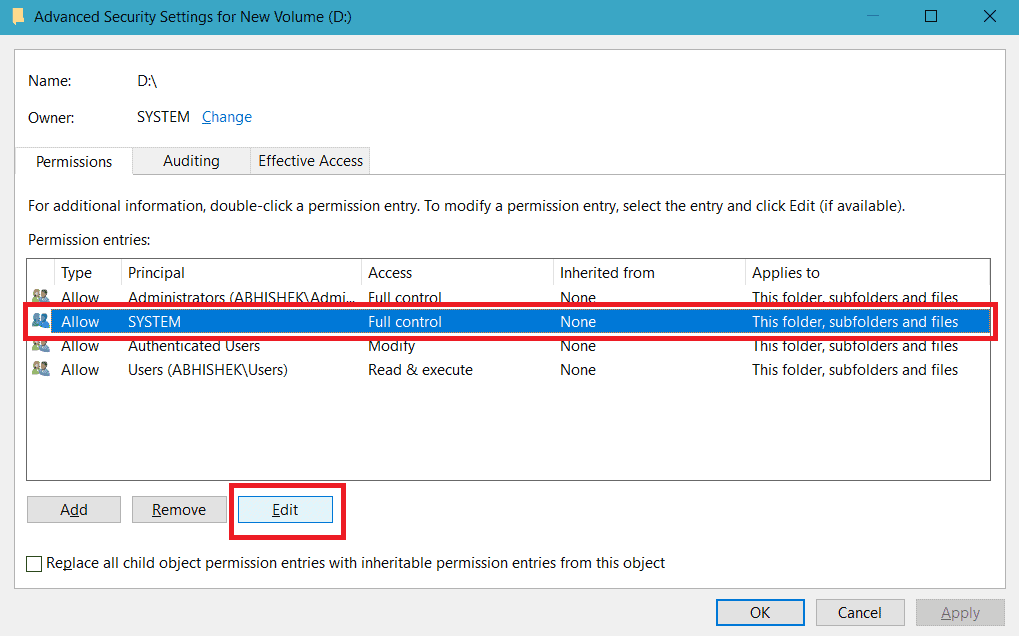Click the Edit button
Screen dimensions: 1019x636
(285, 510)
